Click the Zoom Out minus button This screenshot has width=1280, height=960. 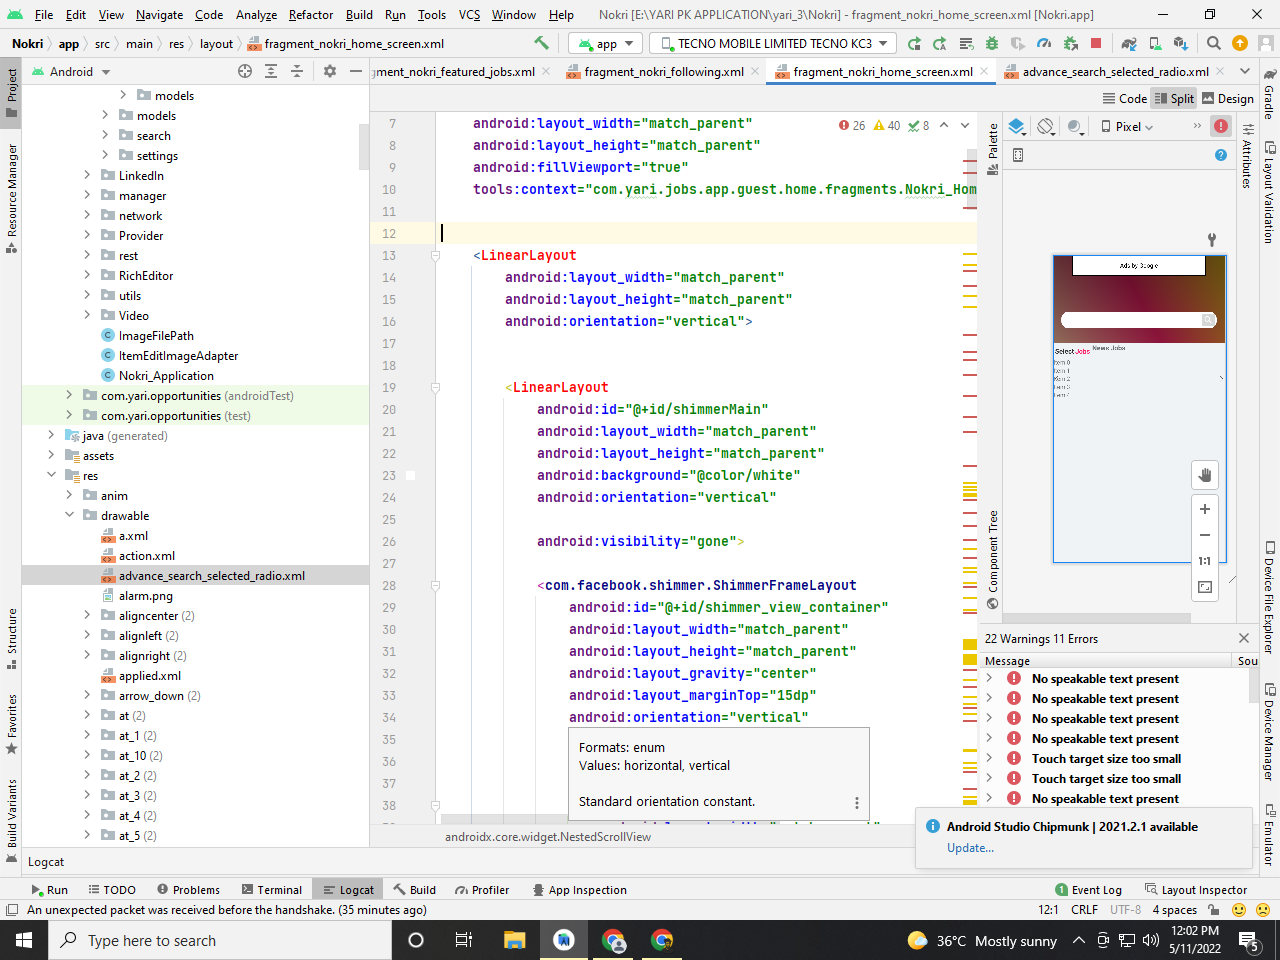(x=1205, y=535)
